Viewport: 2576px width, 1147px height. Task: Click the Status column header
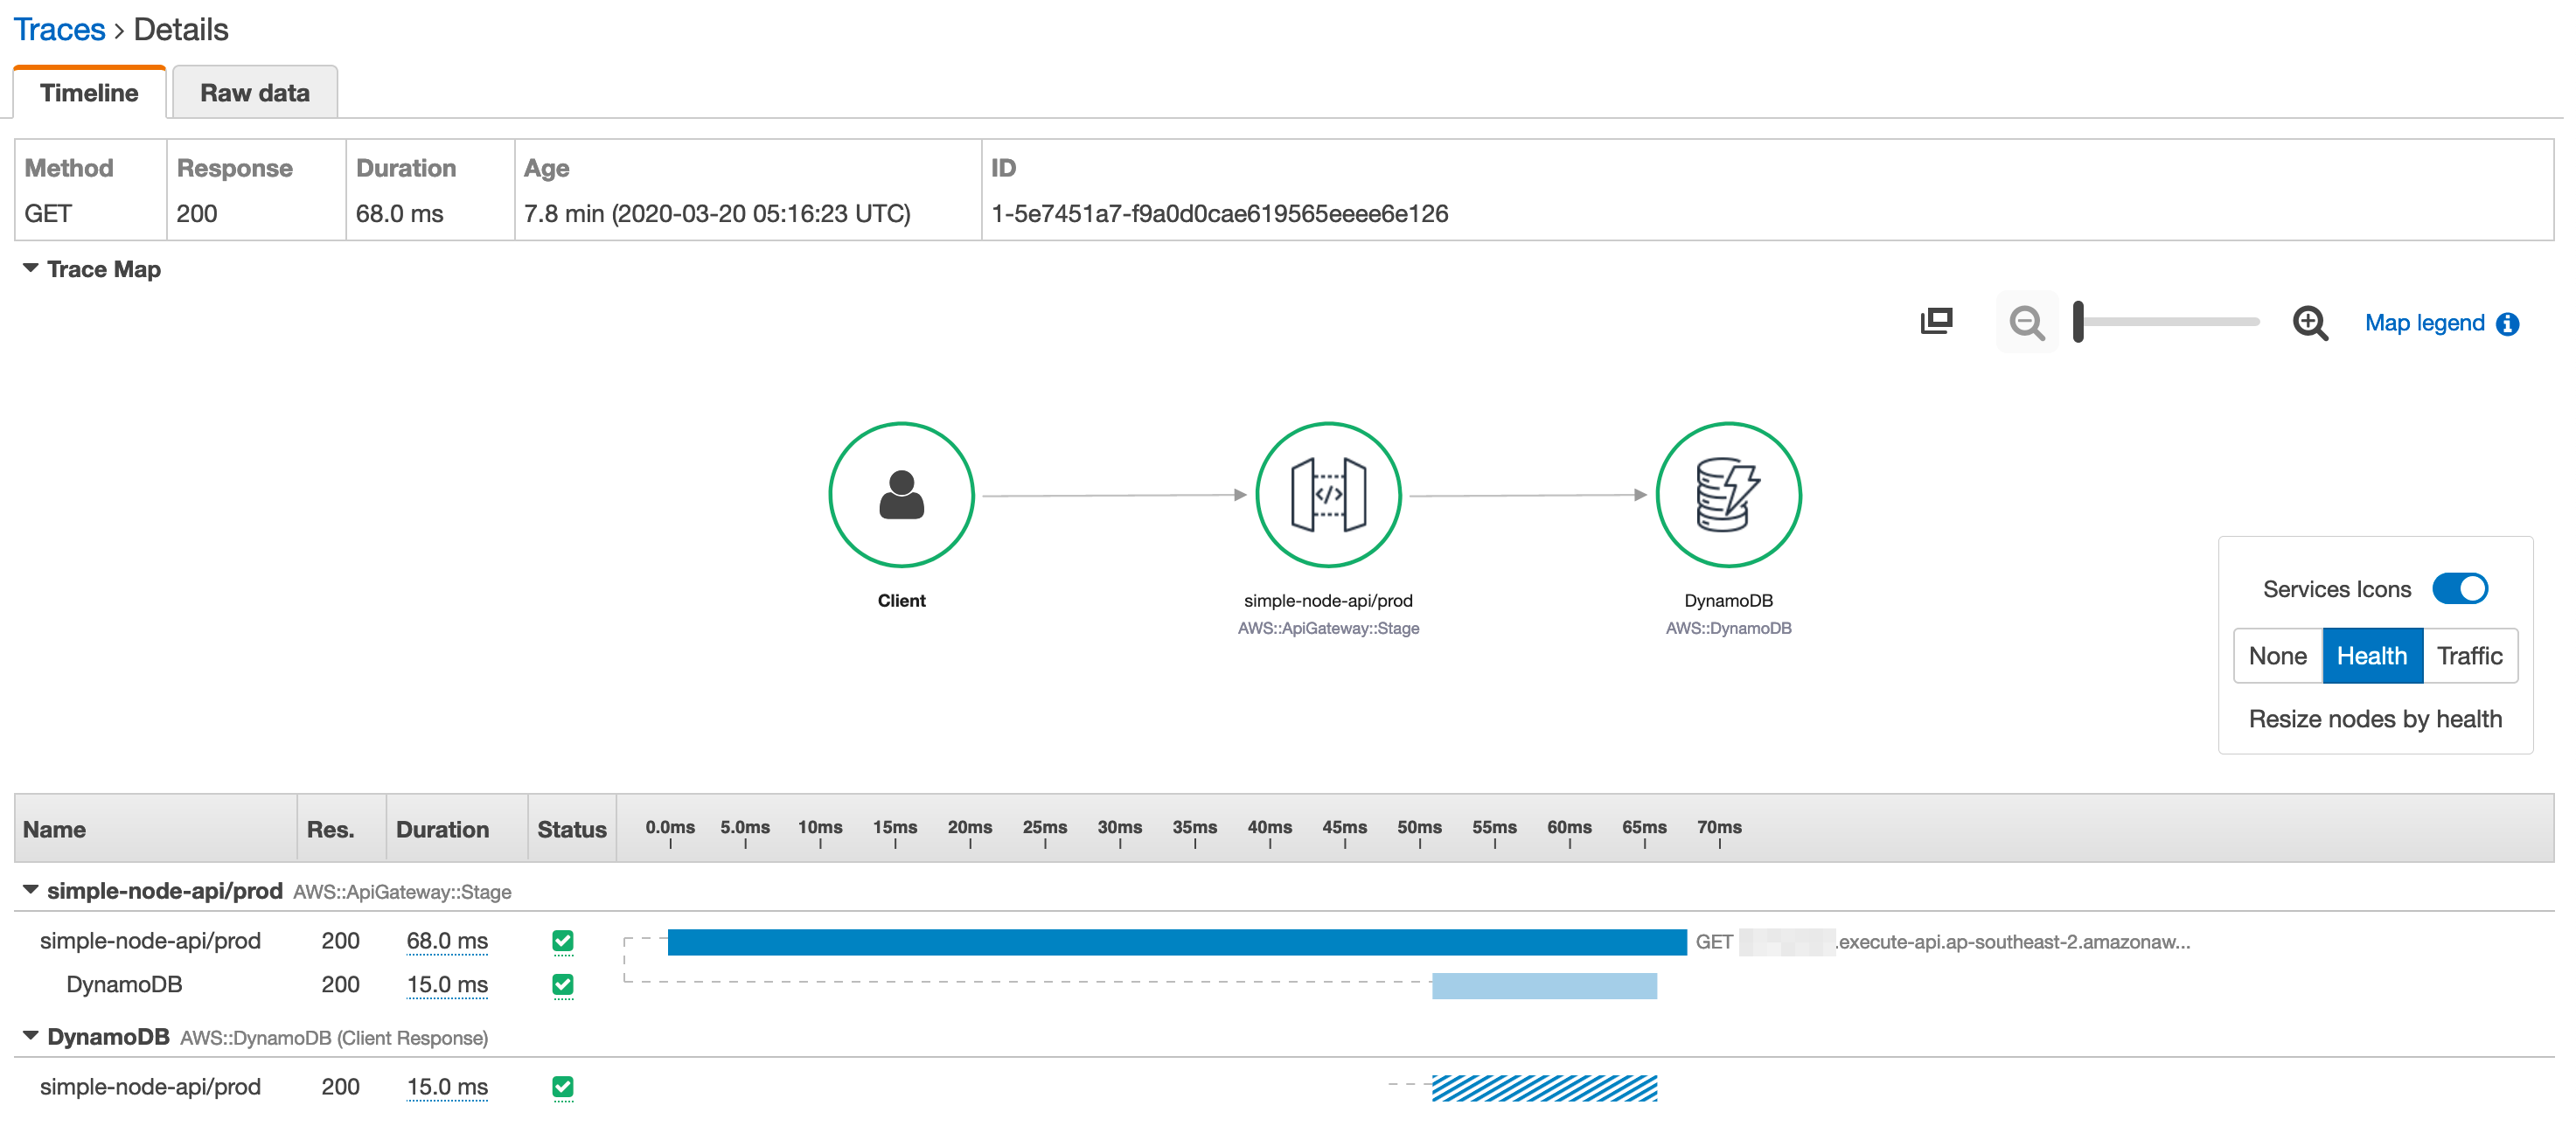coord(572,829)
